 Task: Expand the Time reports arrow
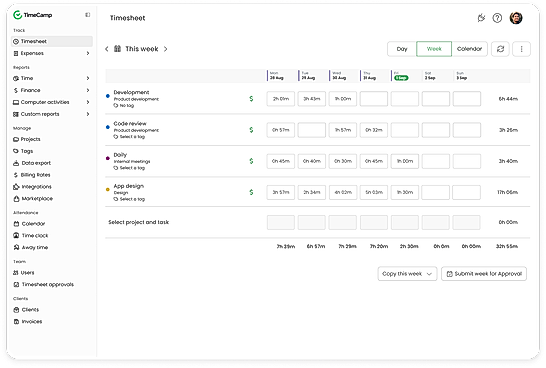(88, 78)
